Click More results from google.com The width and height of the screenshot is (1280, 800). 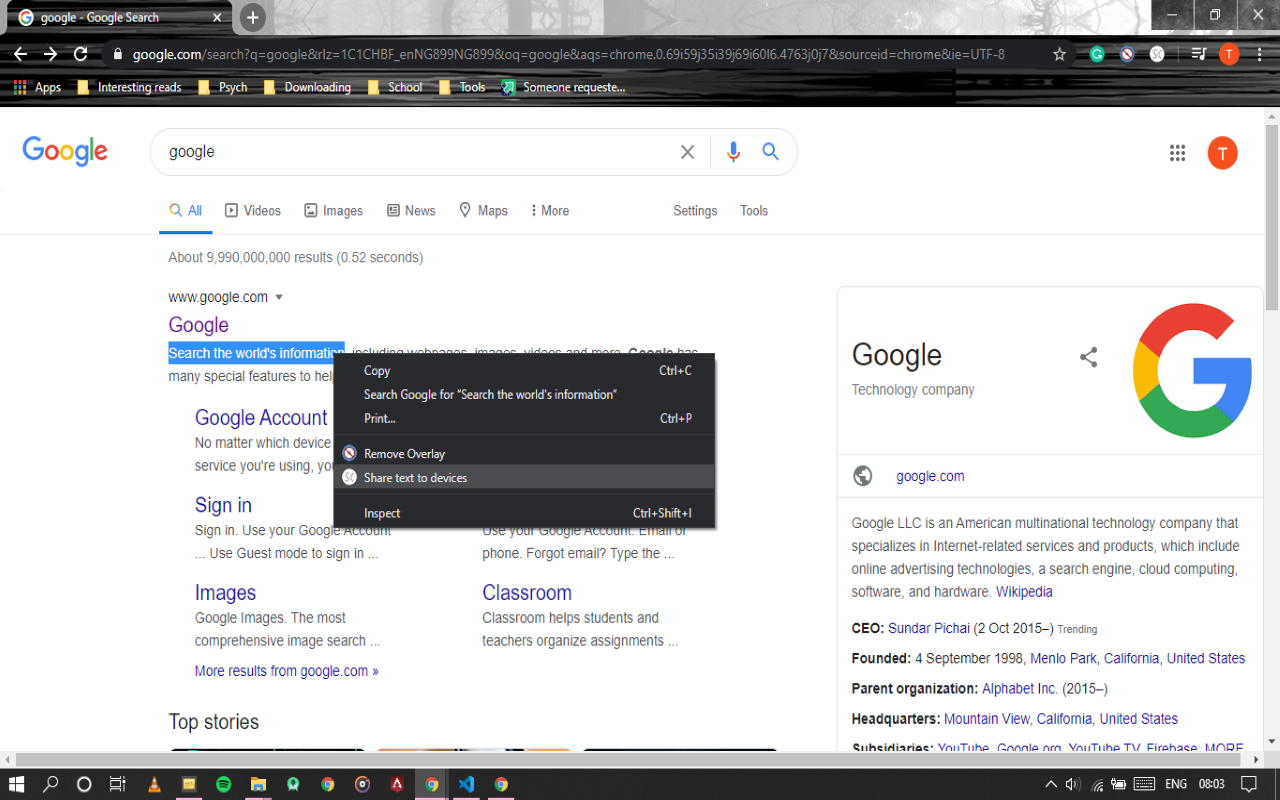click(x=287, y=671)
